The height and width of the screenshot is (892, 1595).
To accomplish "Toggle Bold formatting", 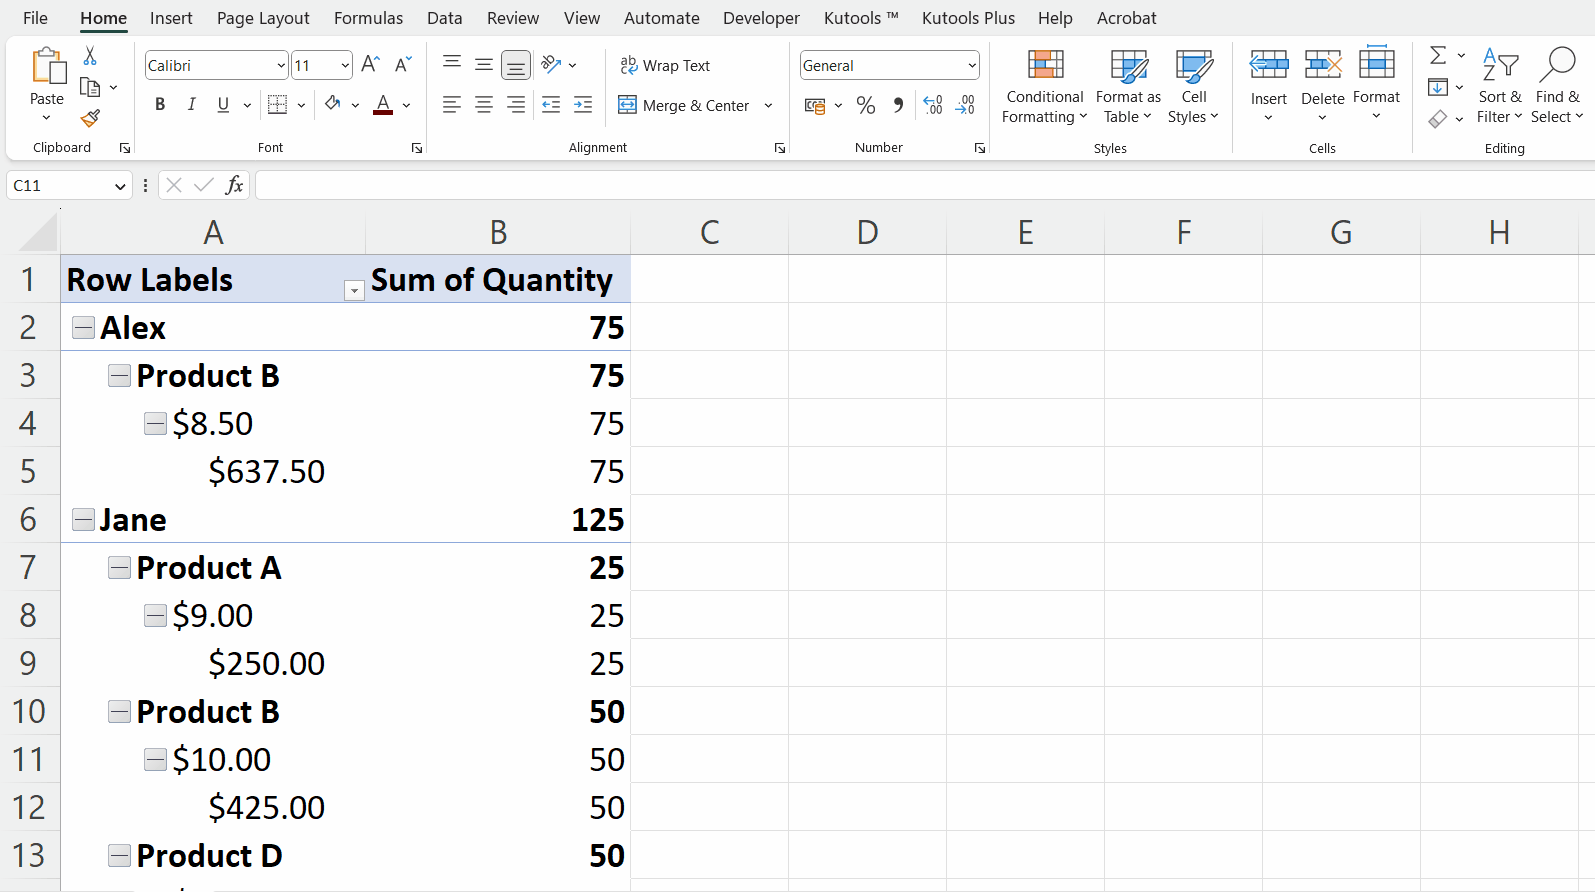I will (x=160, y=104).
